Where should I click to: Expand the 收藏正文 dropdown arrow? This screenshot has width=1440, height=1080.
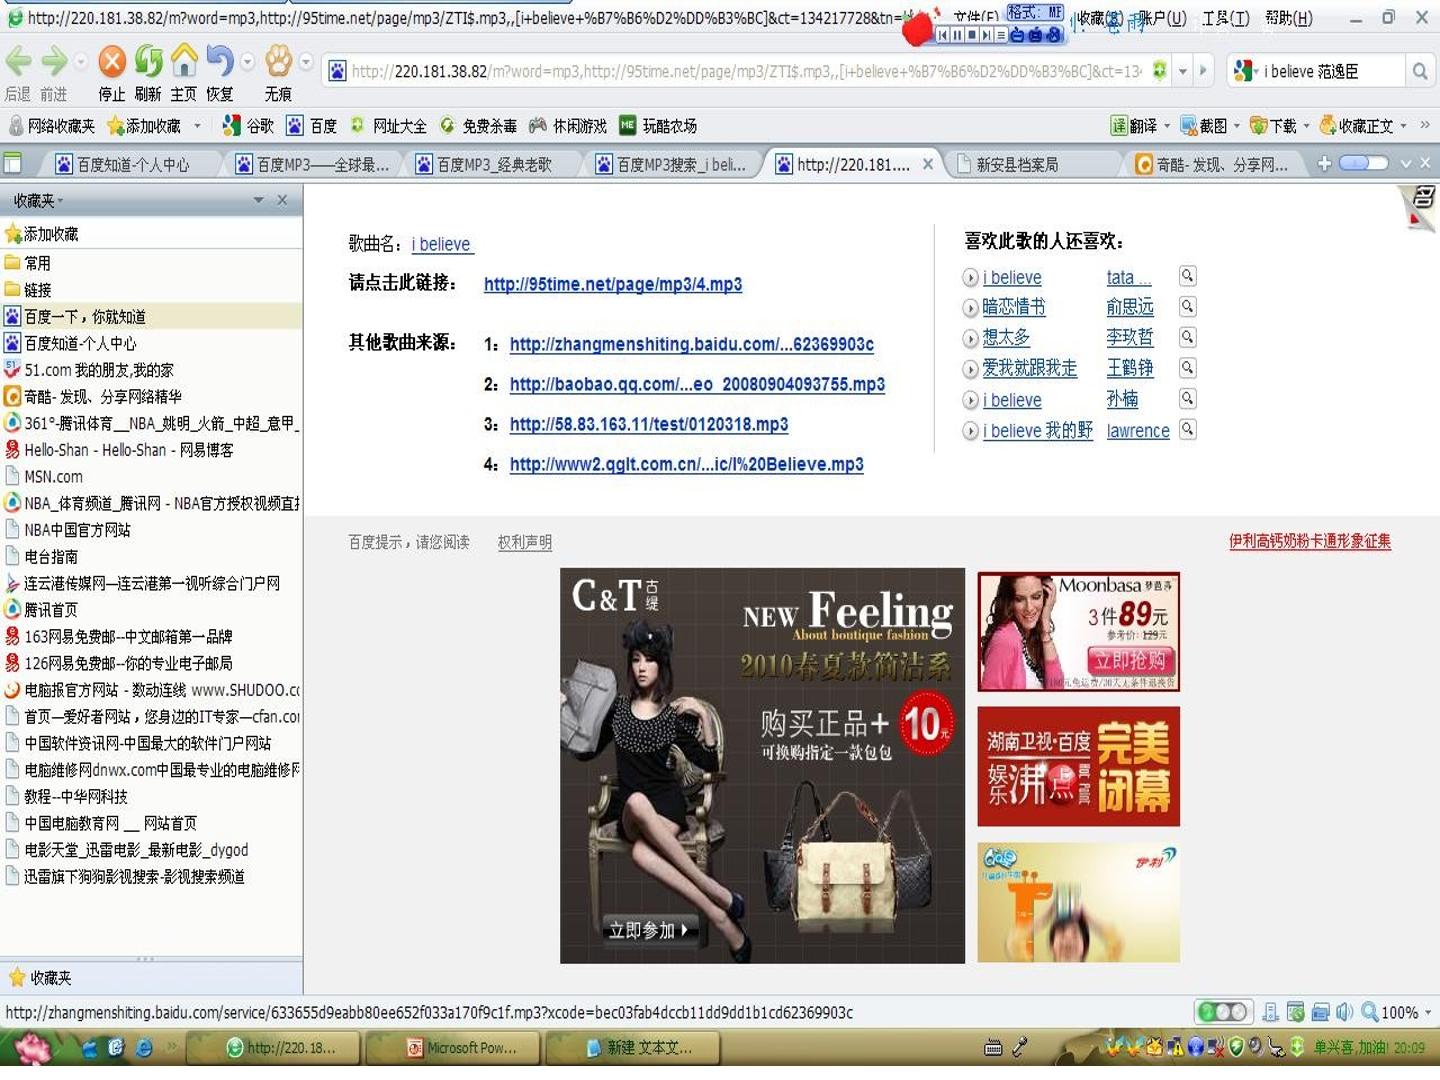coord(1403,127)
